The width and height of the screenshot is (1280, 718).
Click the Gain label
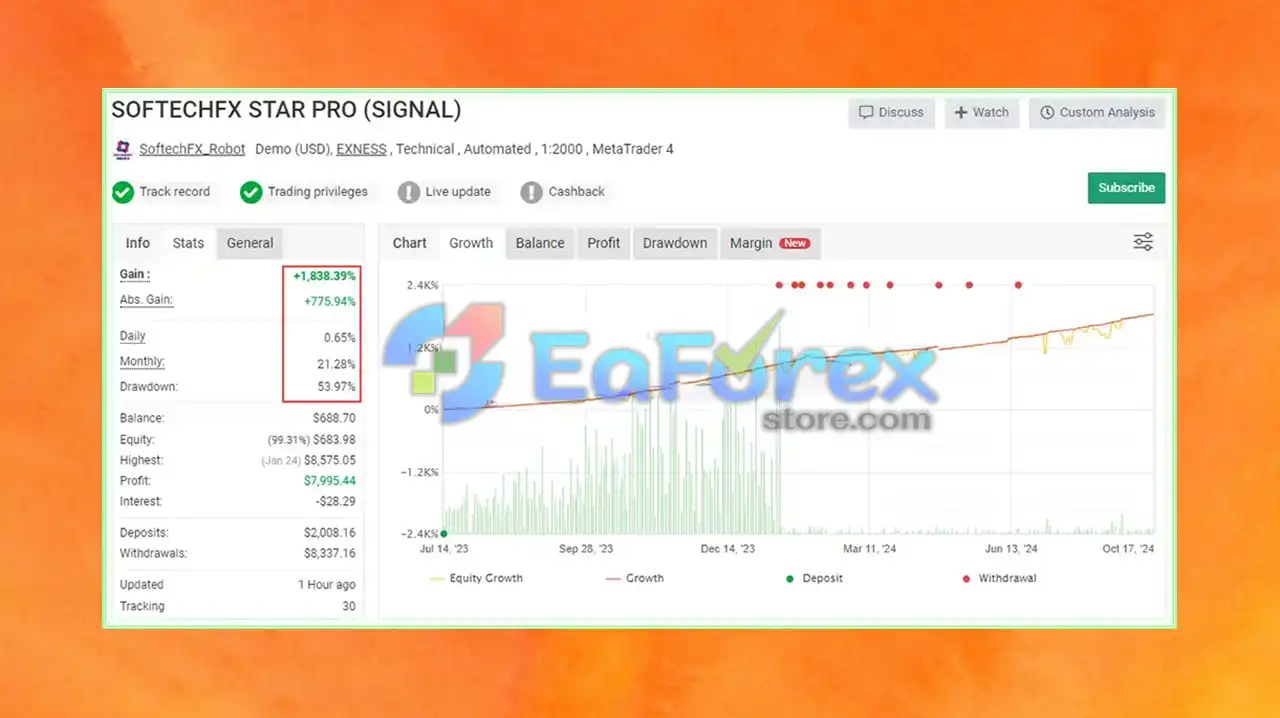point(135,275)
